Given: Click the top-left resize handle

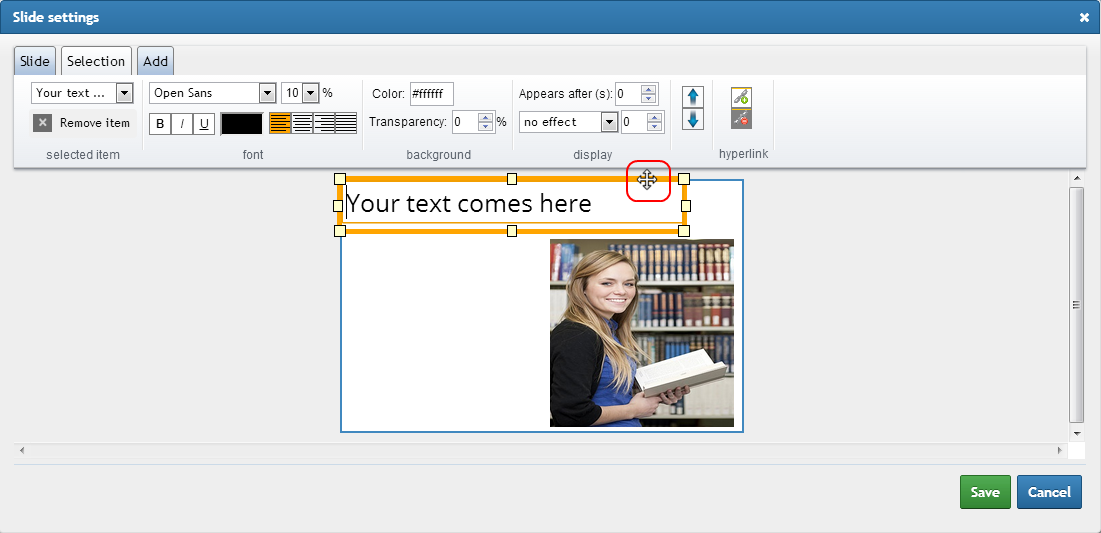Looking at the screenshot, I should coord(340,179).
